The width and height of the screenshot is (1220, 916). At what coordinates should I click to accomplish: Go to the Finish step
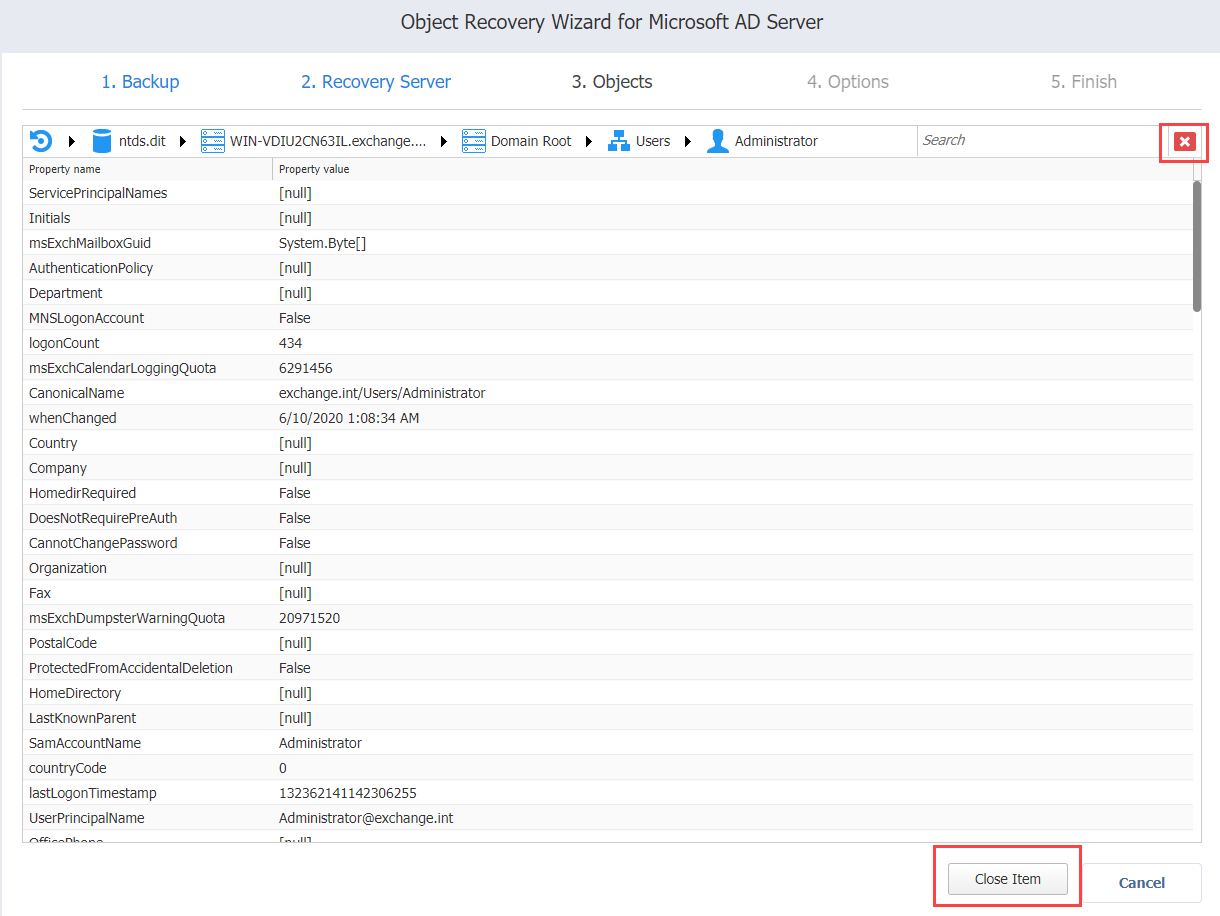(x=1084, y=81)
